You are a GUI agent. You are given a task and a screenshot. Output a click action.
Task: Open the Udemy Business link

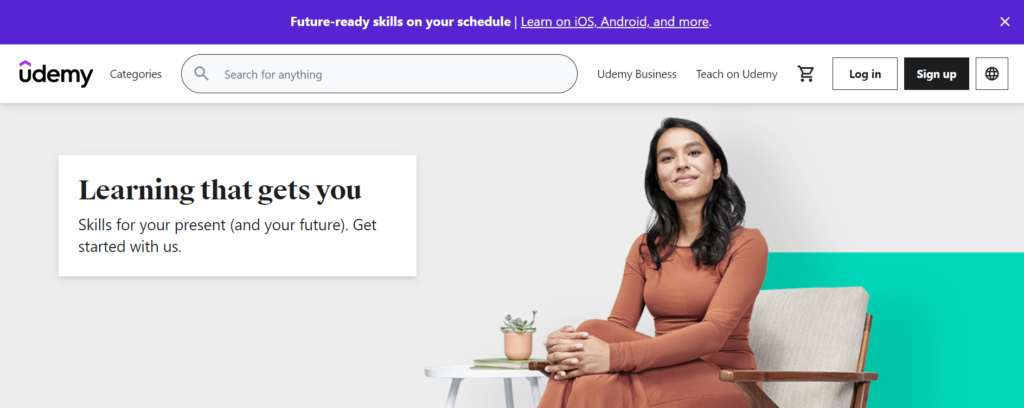pyautogui.click(x=637, y=74)
